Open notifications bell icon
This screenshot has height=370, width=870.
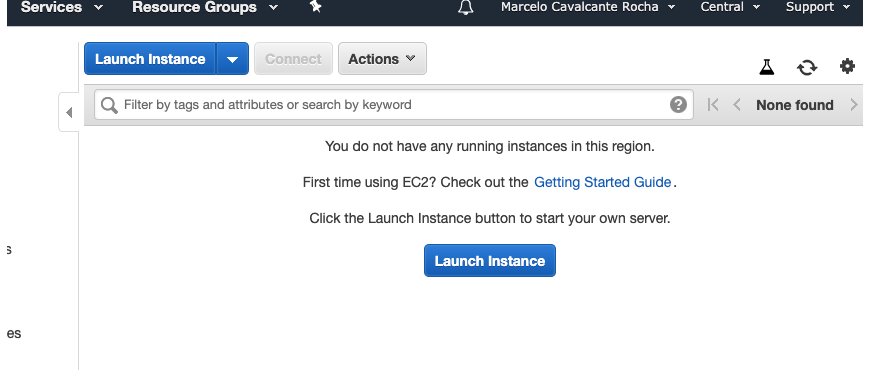(466, 7)
